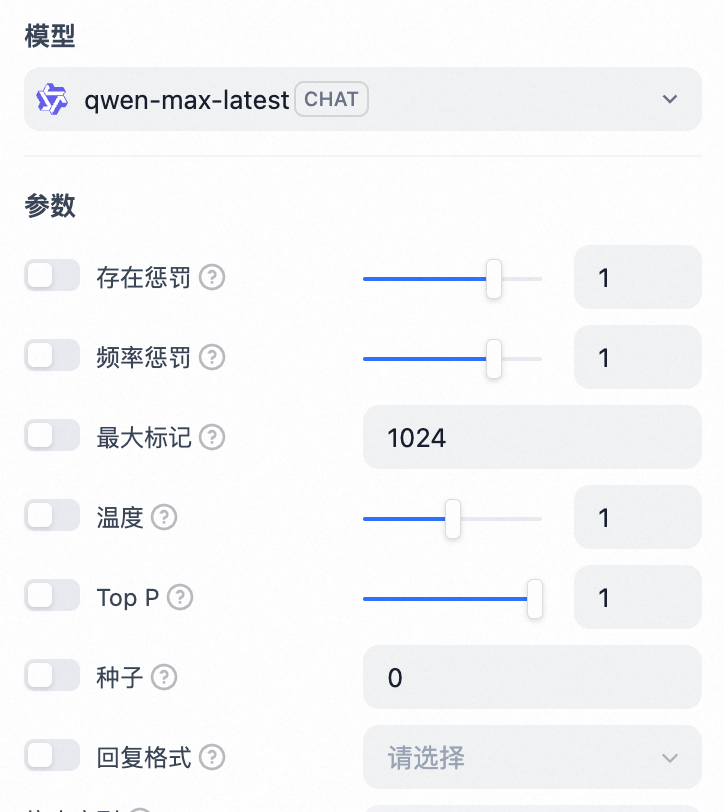This screenshot has height=812, width=724.
Task: Click the 最大标记 input showing 1024
Action: [532, 437]
